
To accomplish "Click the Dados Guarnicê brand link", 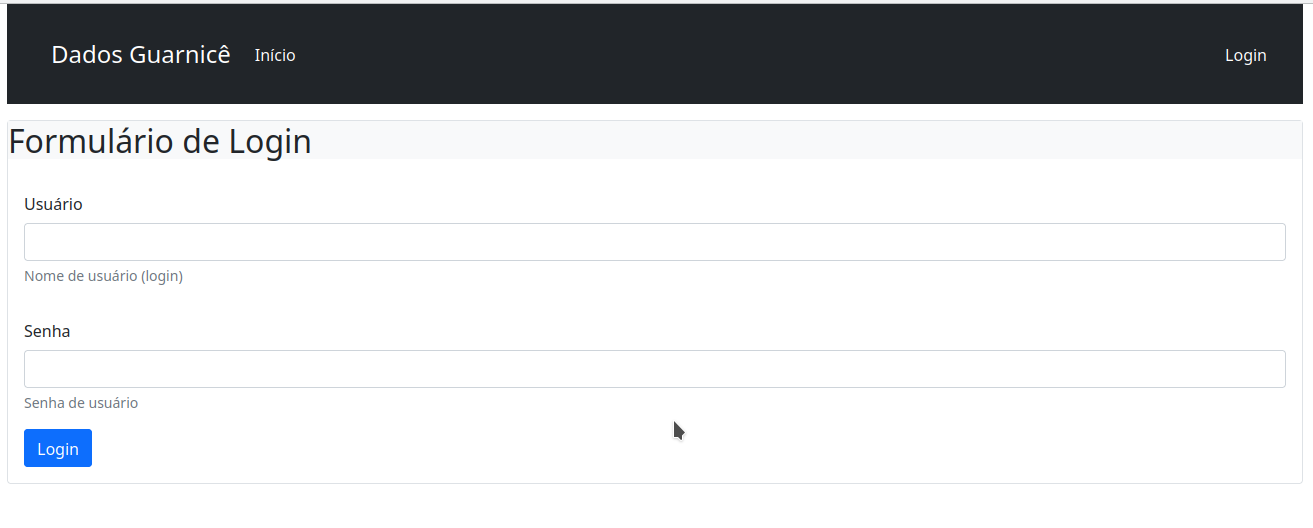I will click(x=140, y=55).
